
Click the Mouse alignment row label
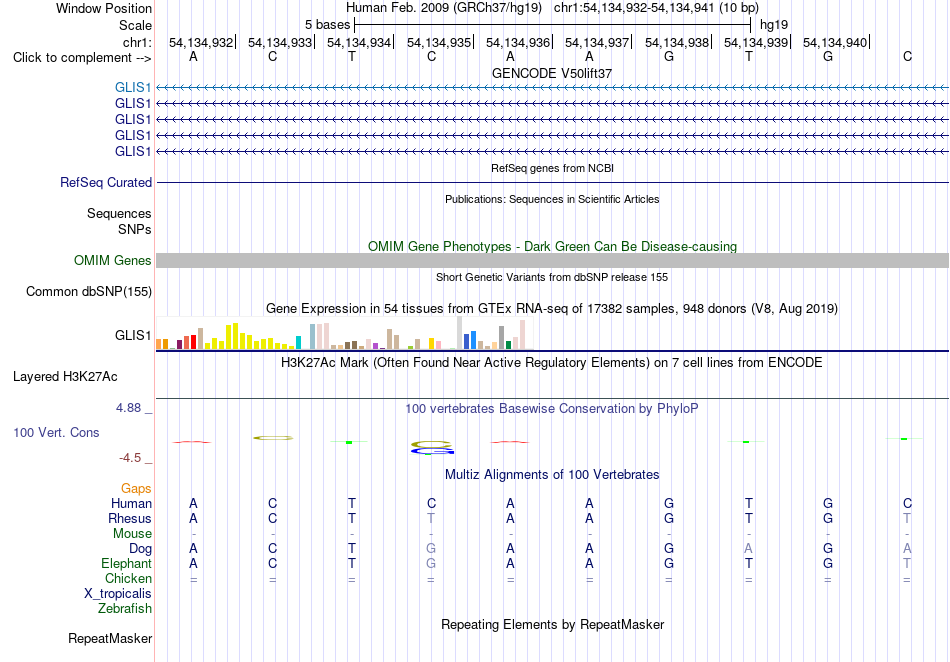pos(132,534)
